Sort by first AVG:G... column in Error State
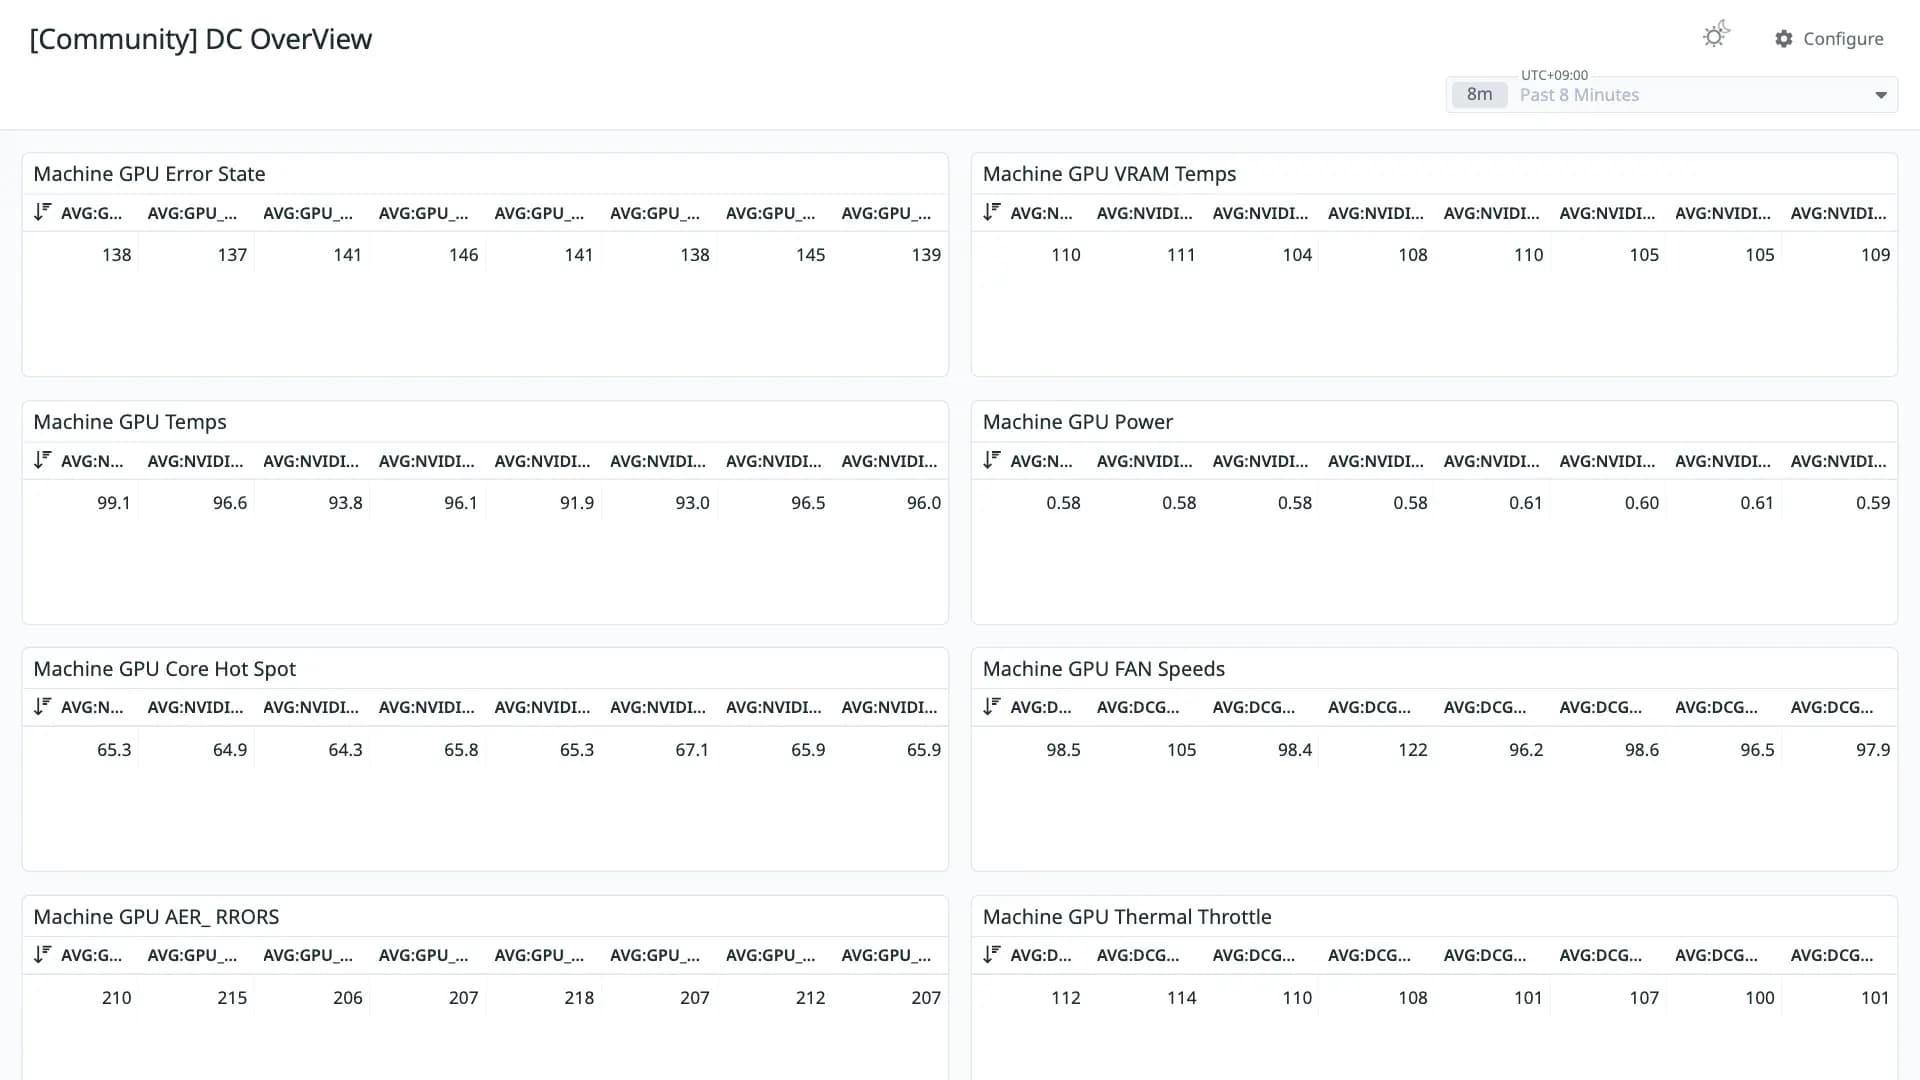This screenshot has width=1920, height=1080. (92, 213)
